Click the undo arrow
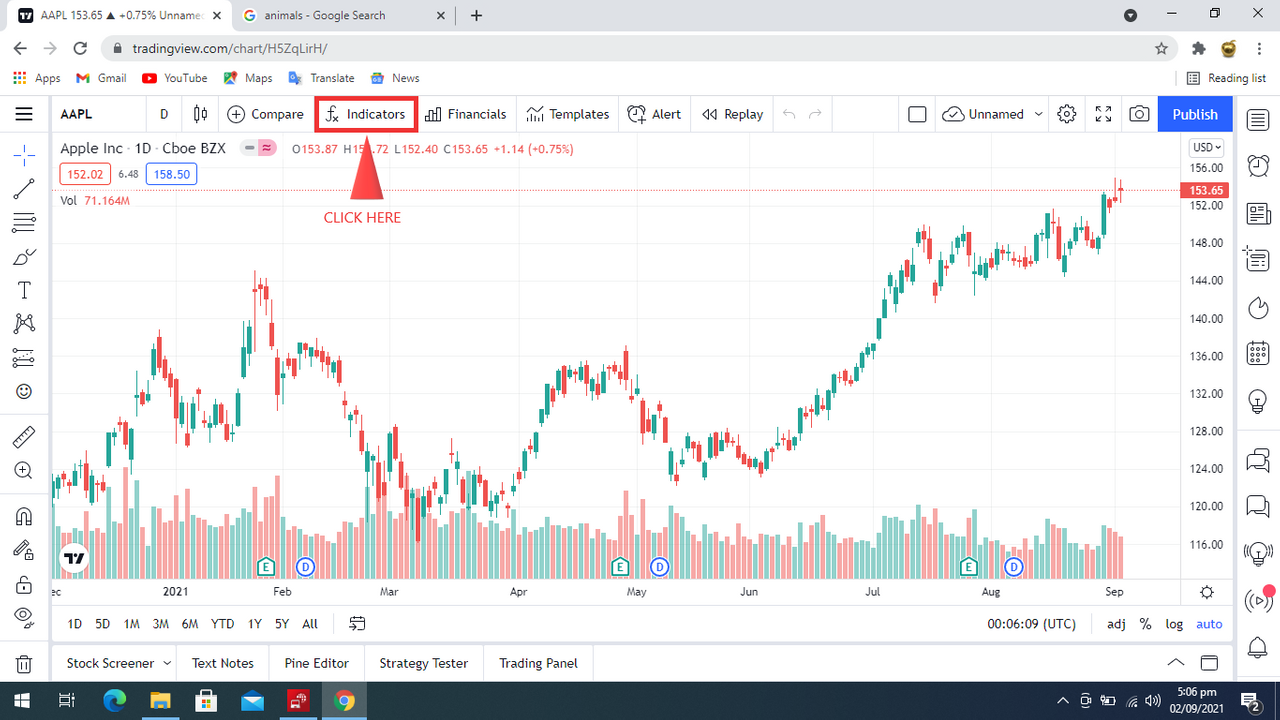The height and width of the screenshot is (720, 1280). point(789,114)
